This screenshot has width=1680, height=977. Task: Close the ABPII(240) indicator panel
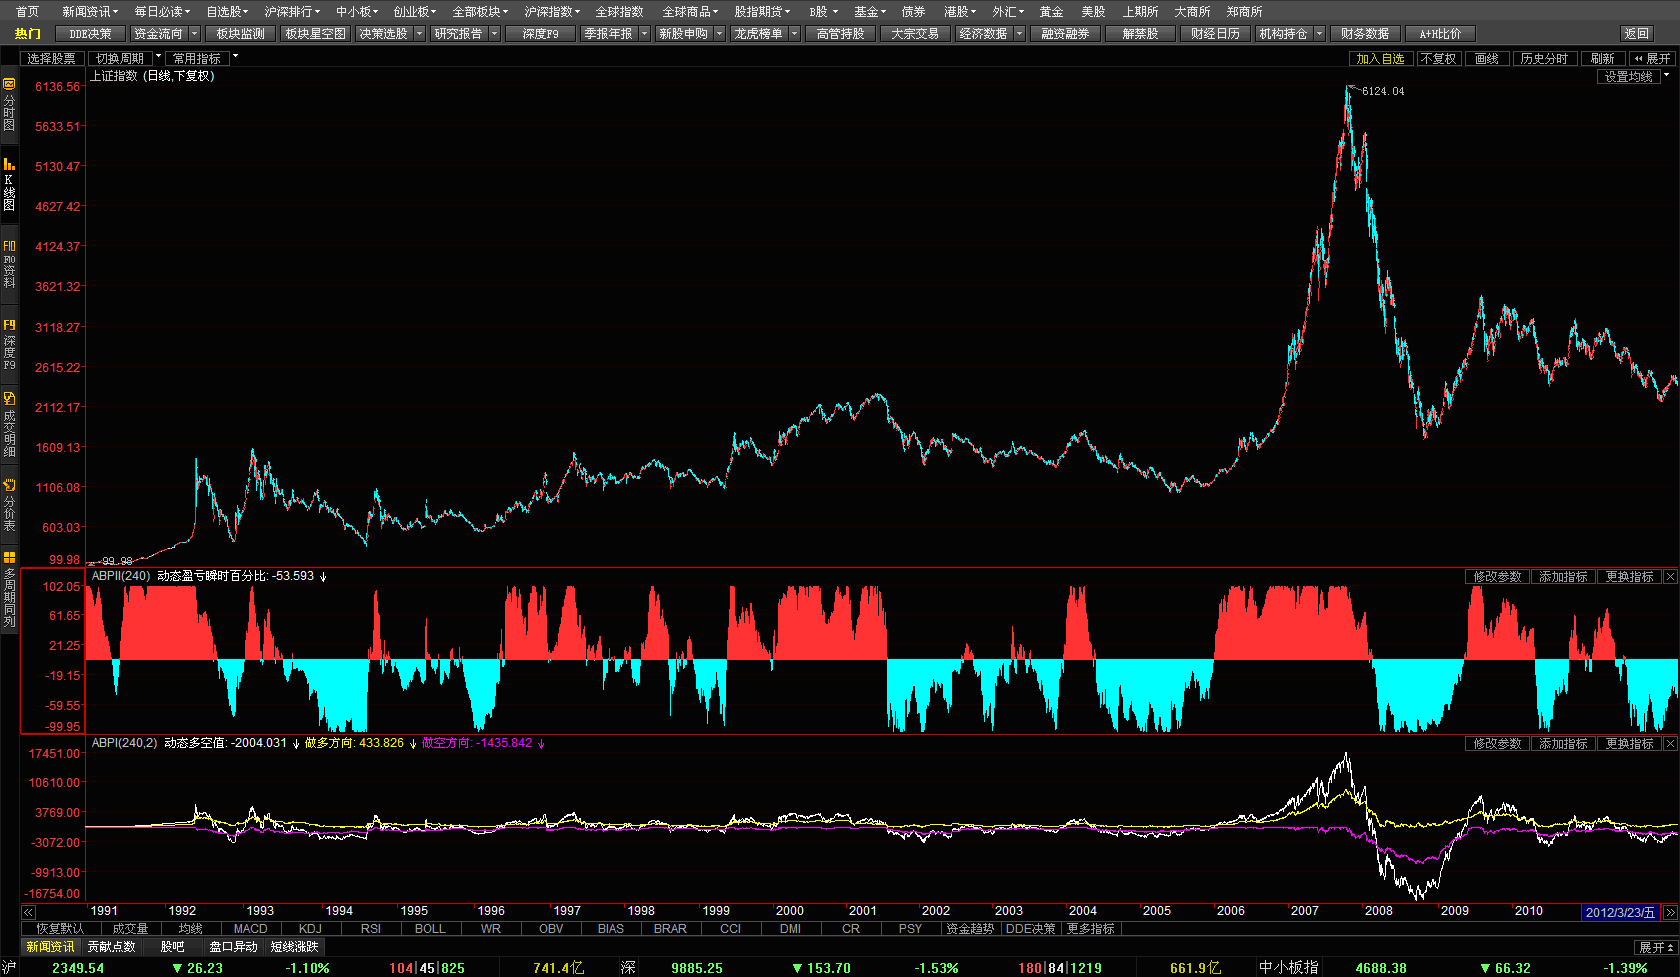1670,577
